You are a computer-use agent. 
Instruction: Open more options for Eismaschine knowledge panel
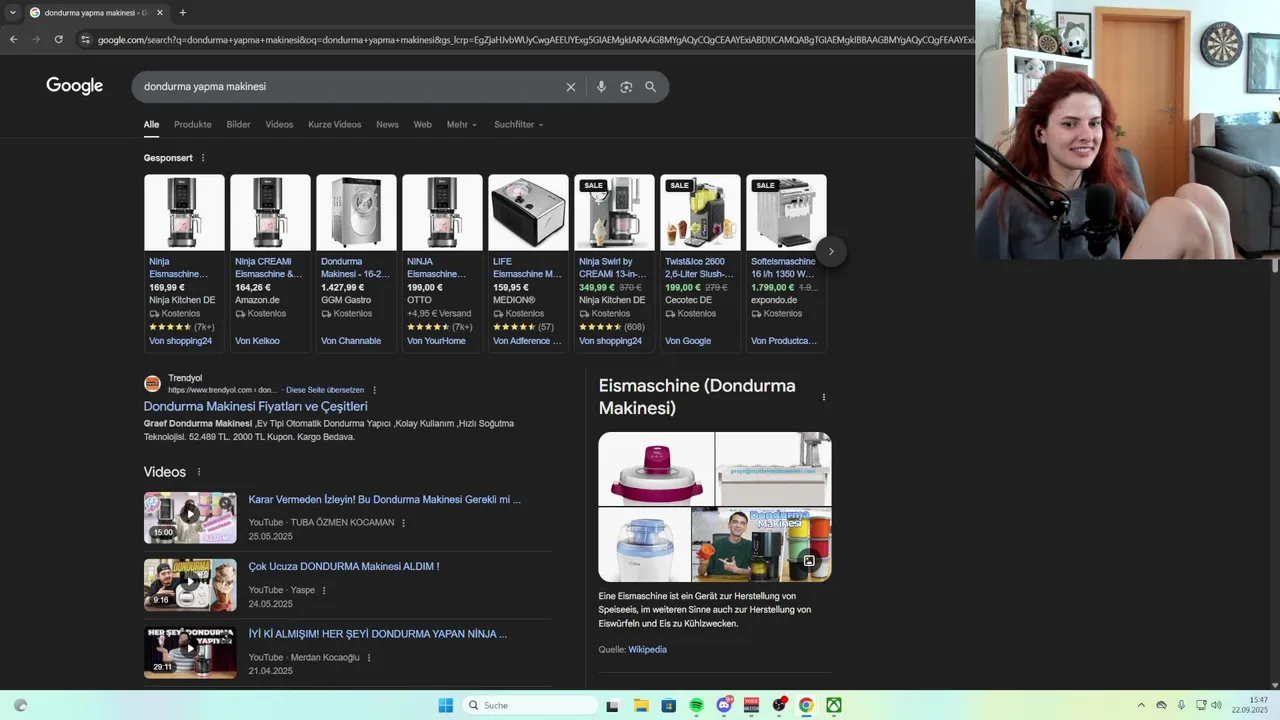[824, 397]
